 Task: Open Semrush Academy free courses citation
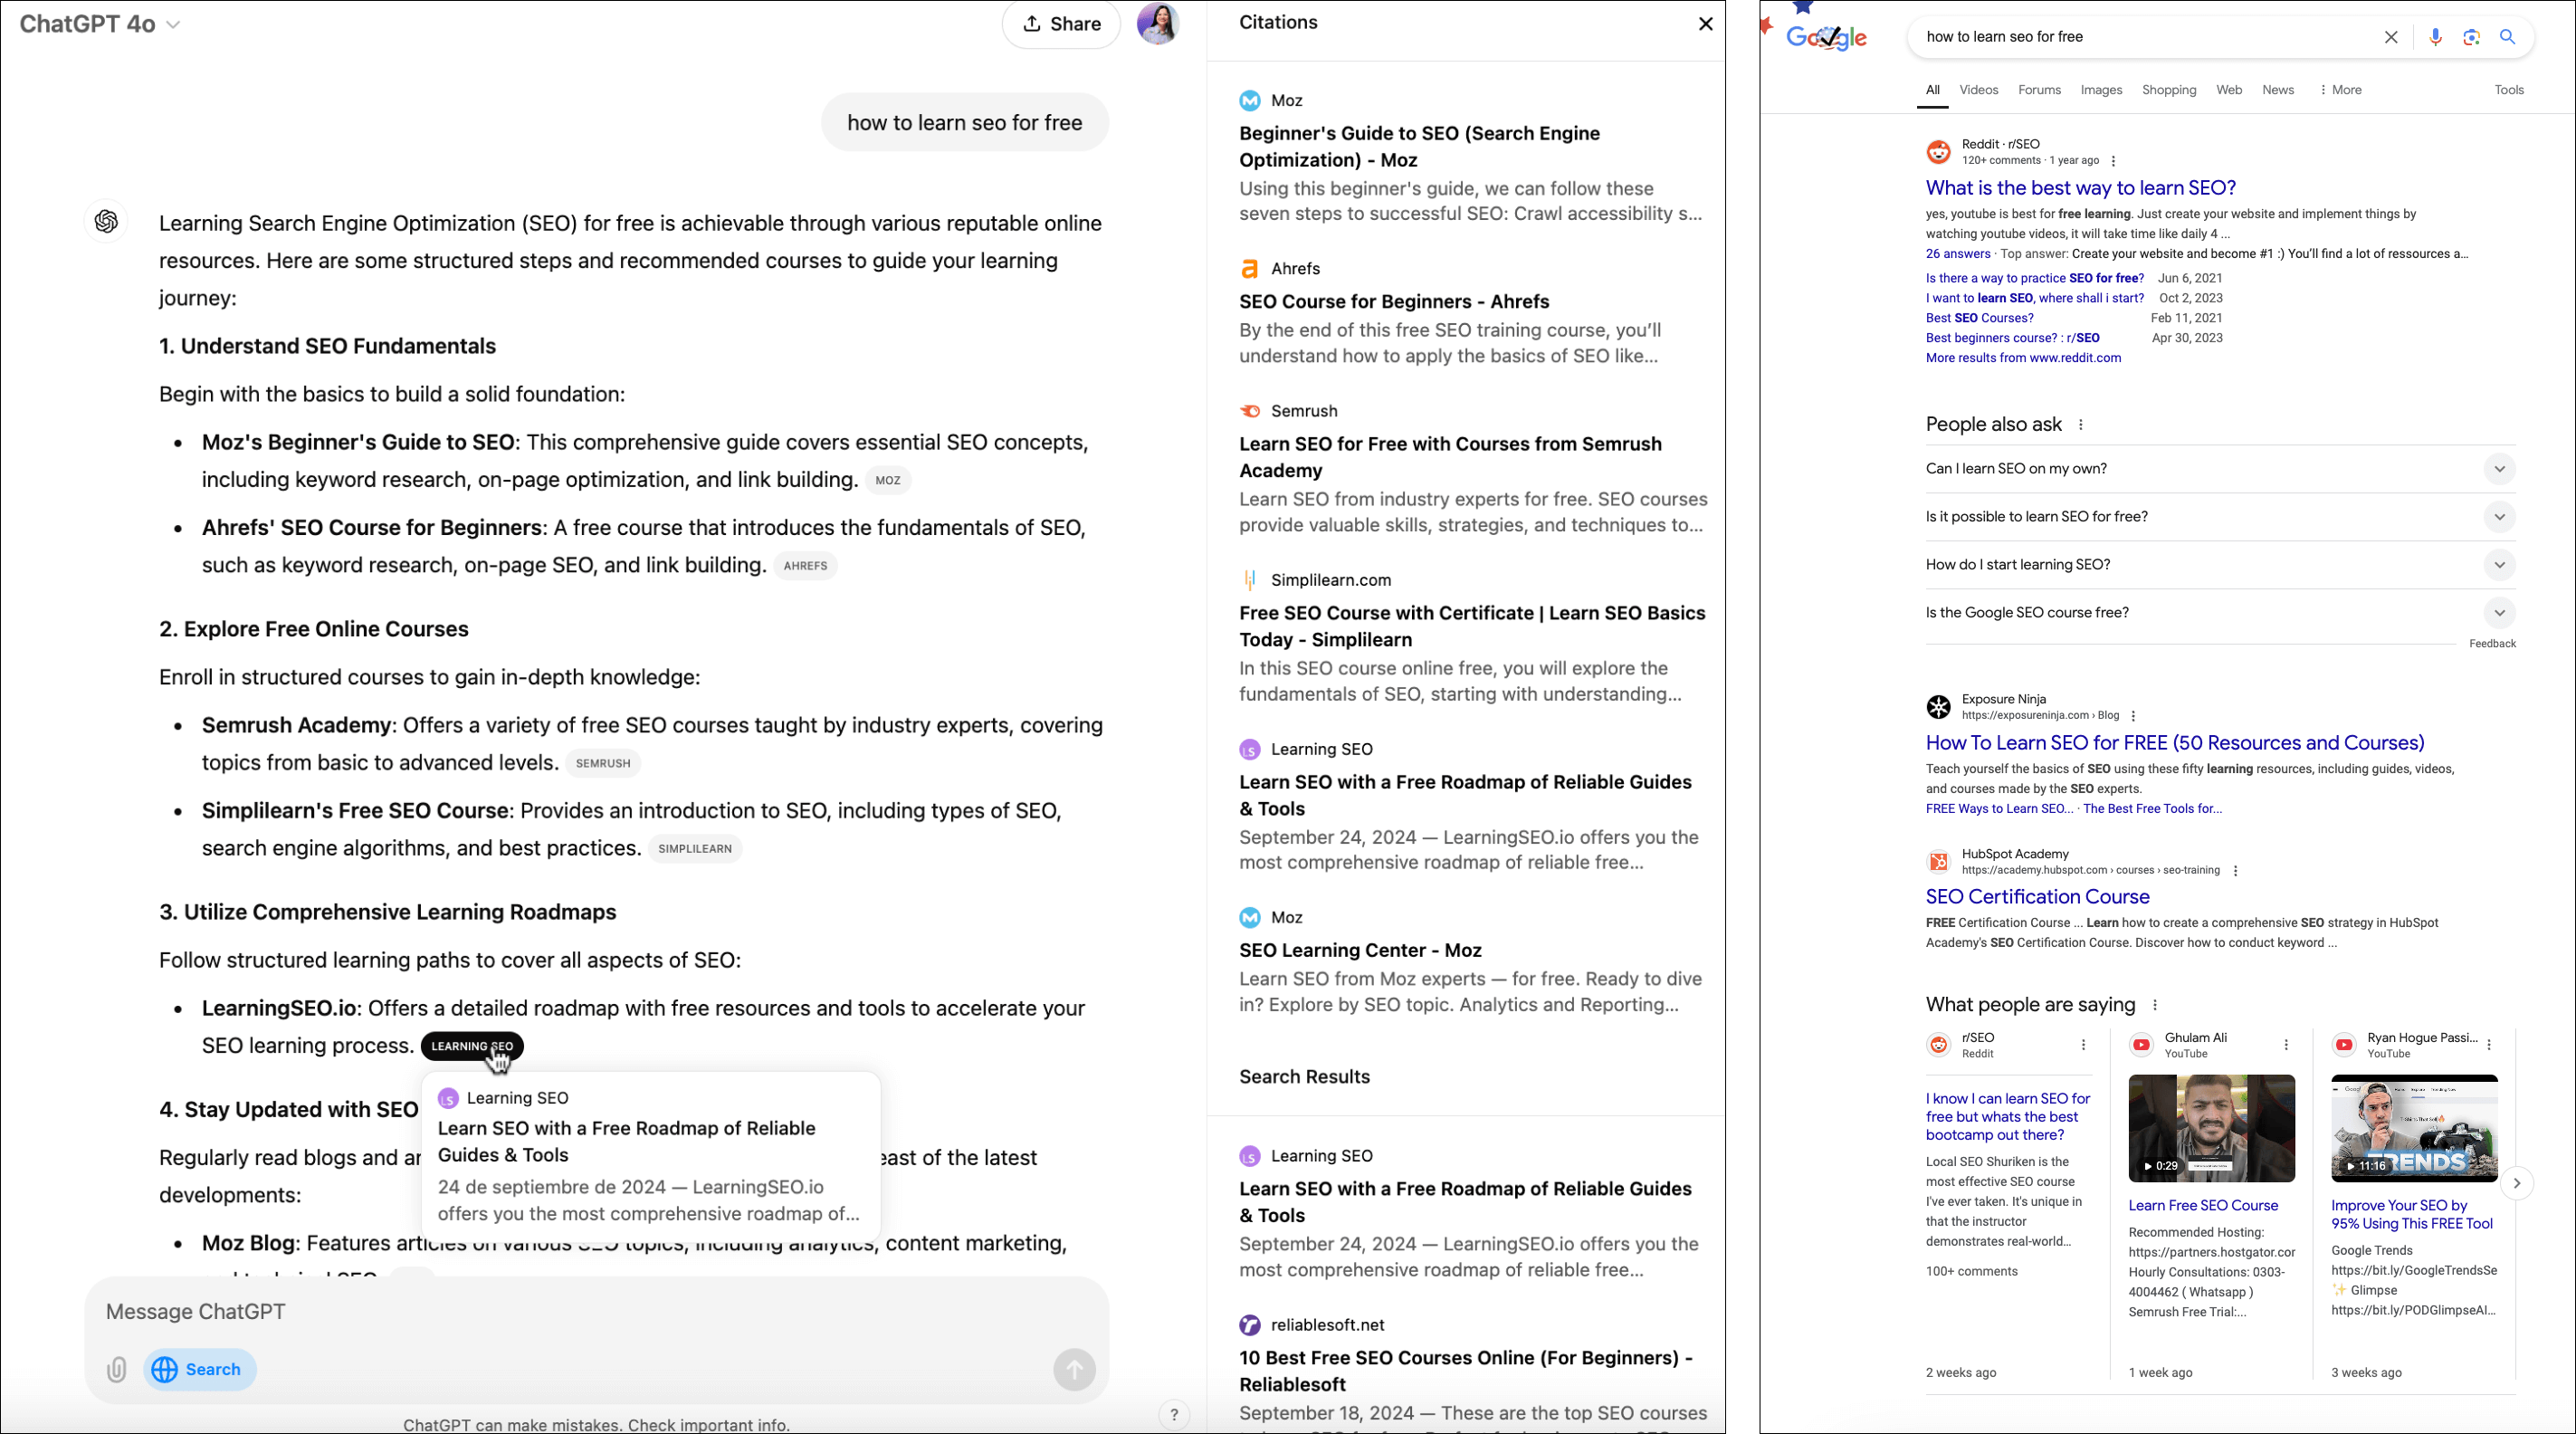pos(1450,457)
